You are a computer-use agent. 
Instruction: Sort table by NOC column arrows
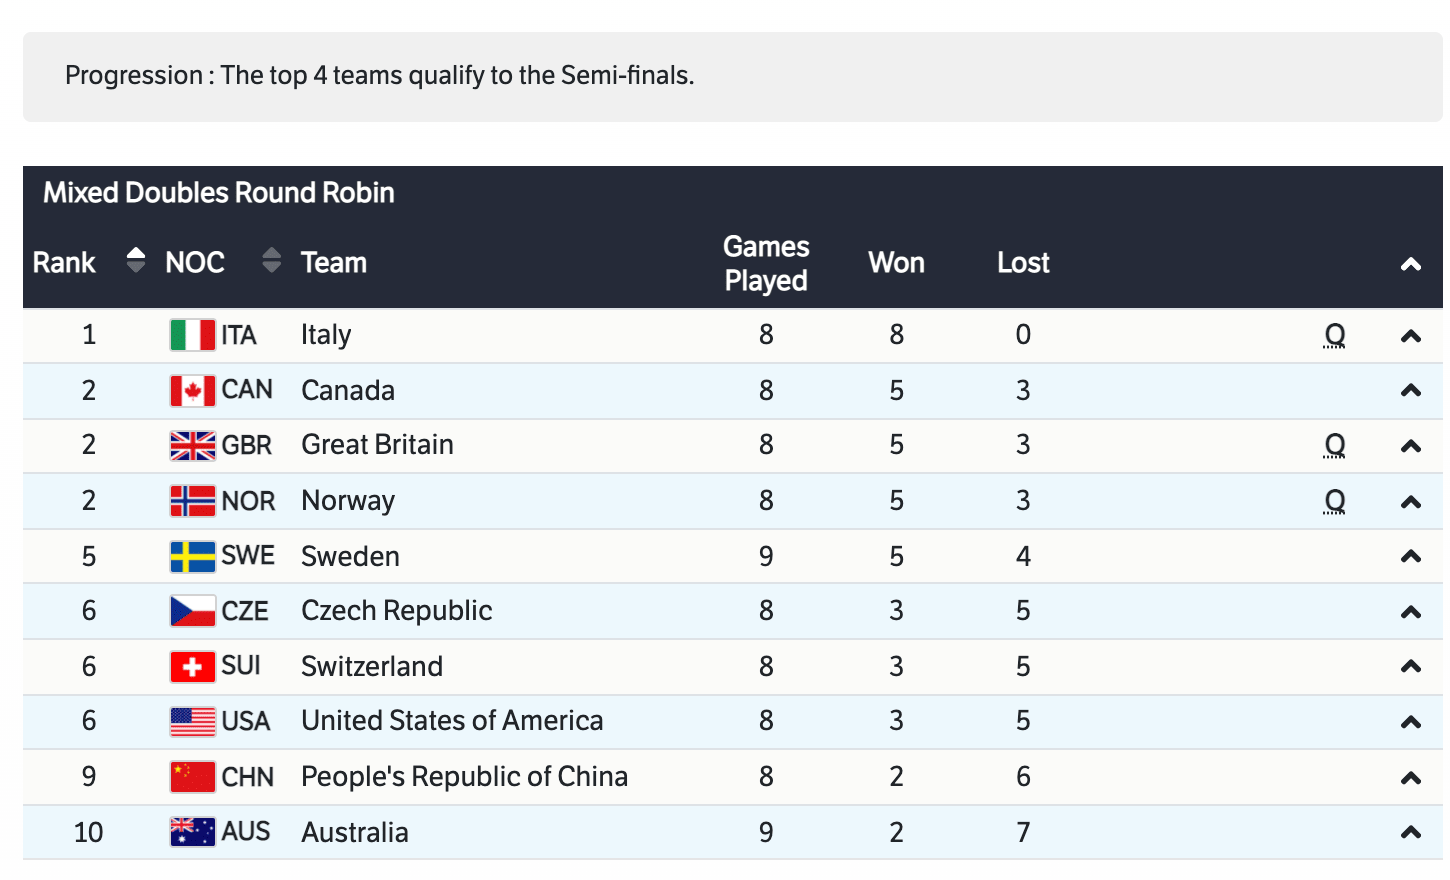point(271,261)
